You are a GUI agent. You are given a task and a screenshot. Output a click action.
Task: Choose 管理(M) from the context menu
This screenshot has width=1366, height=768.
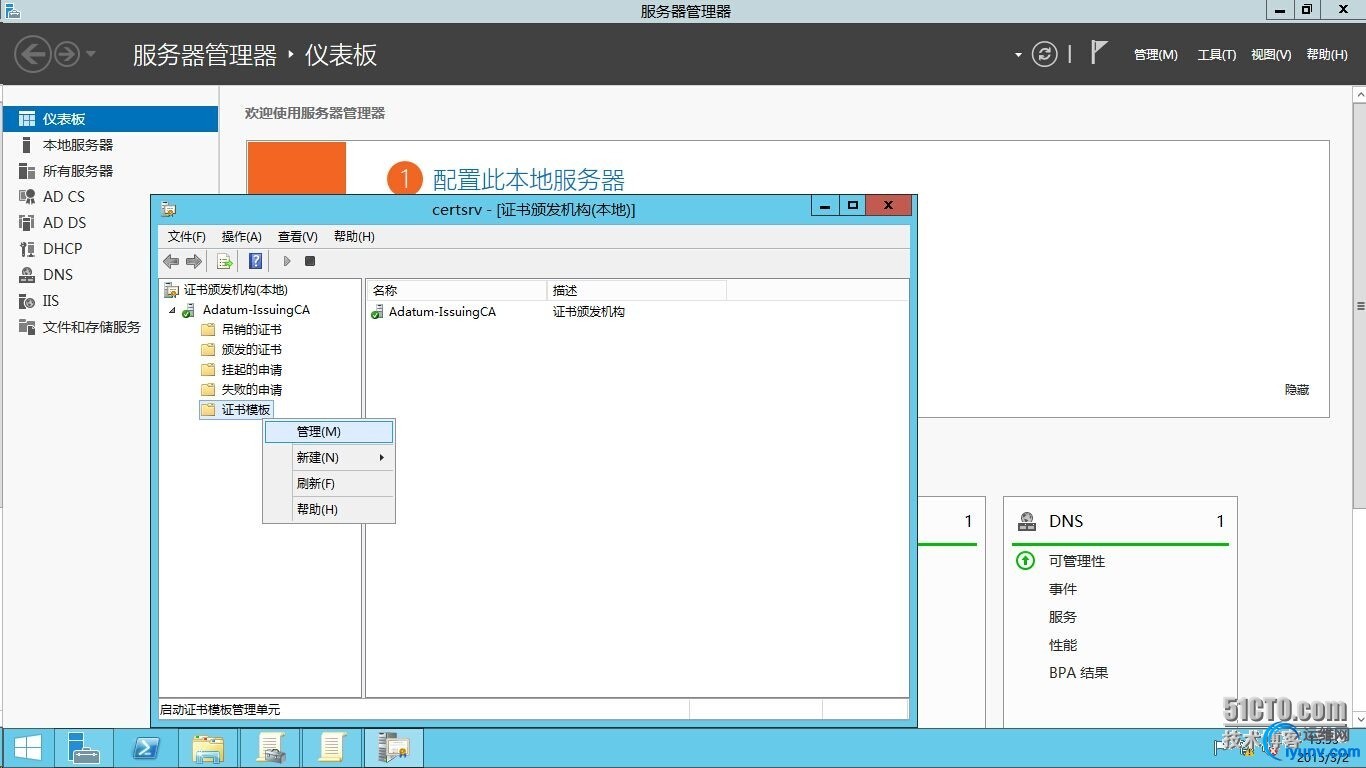329,432
